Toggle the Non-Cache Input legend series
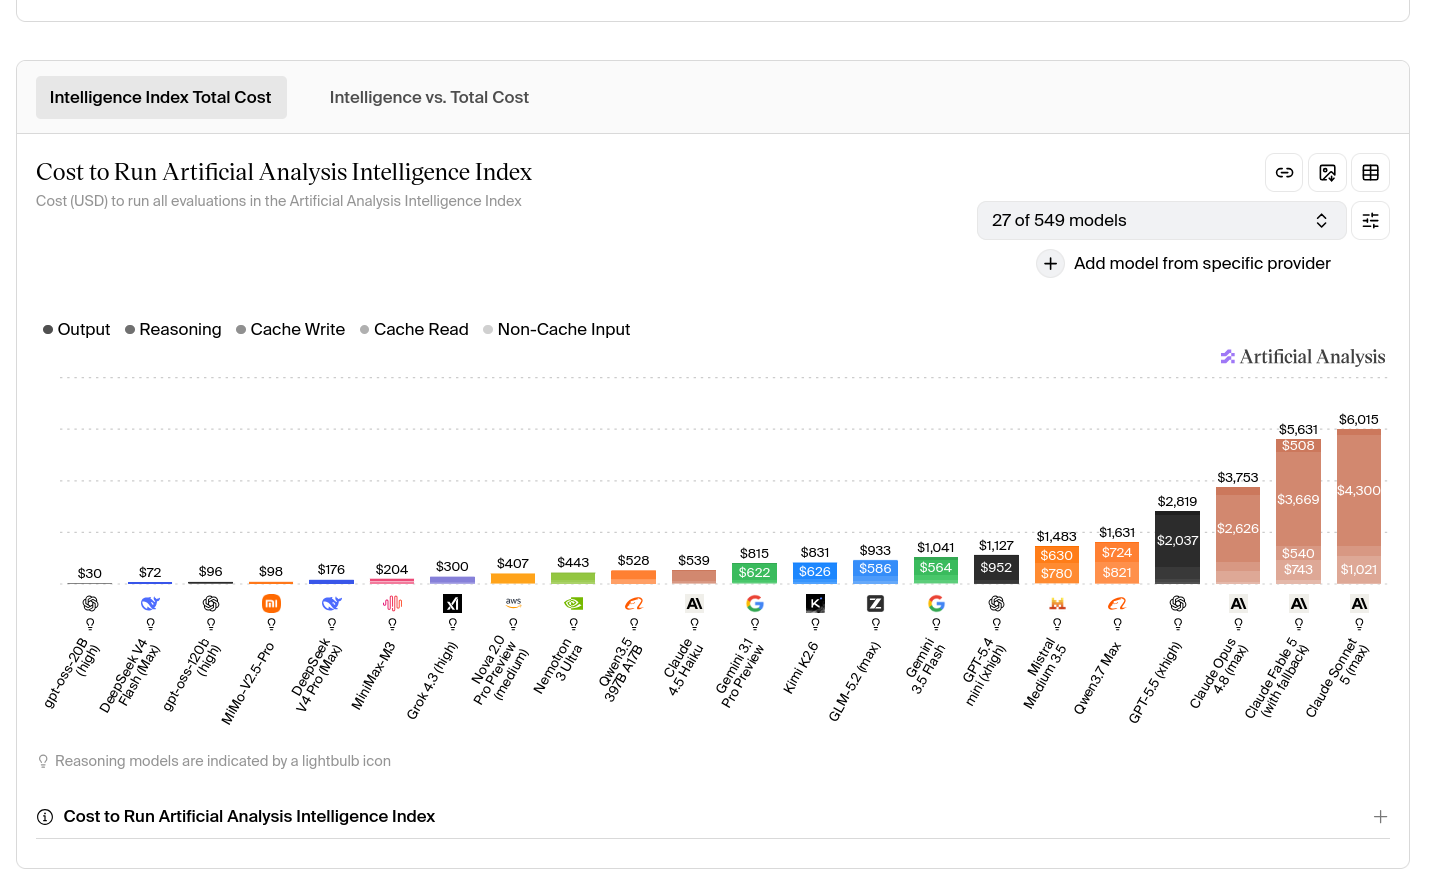Image resolution: width=1429 pixels, height=896 pixels. pyautogui.click(x=556, y=330)
